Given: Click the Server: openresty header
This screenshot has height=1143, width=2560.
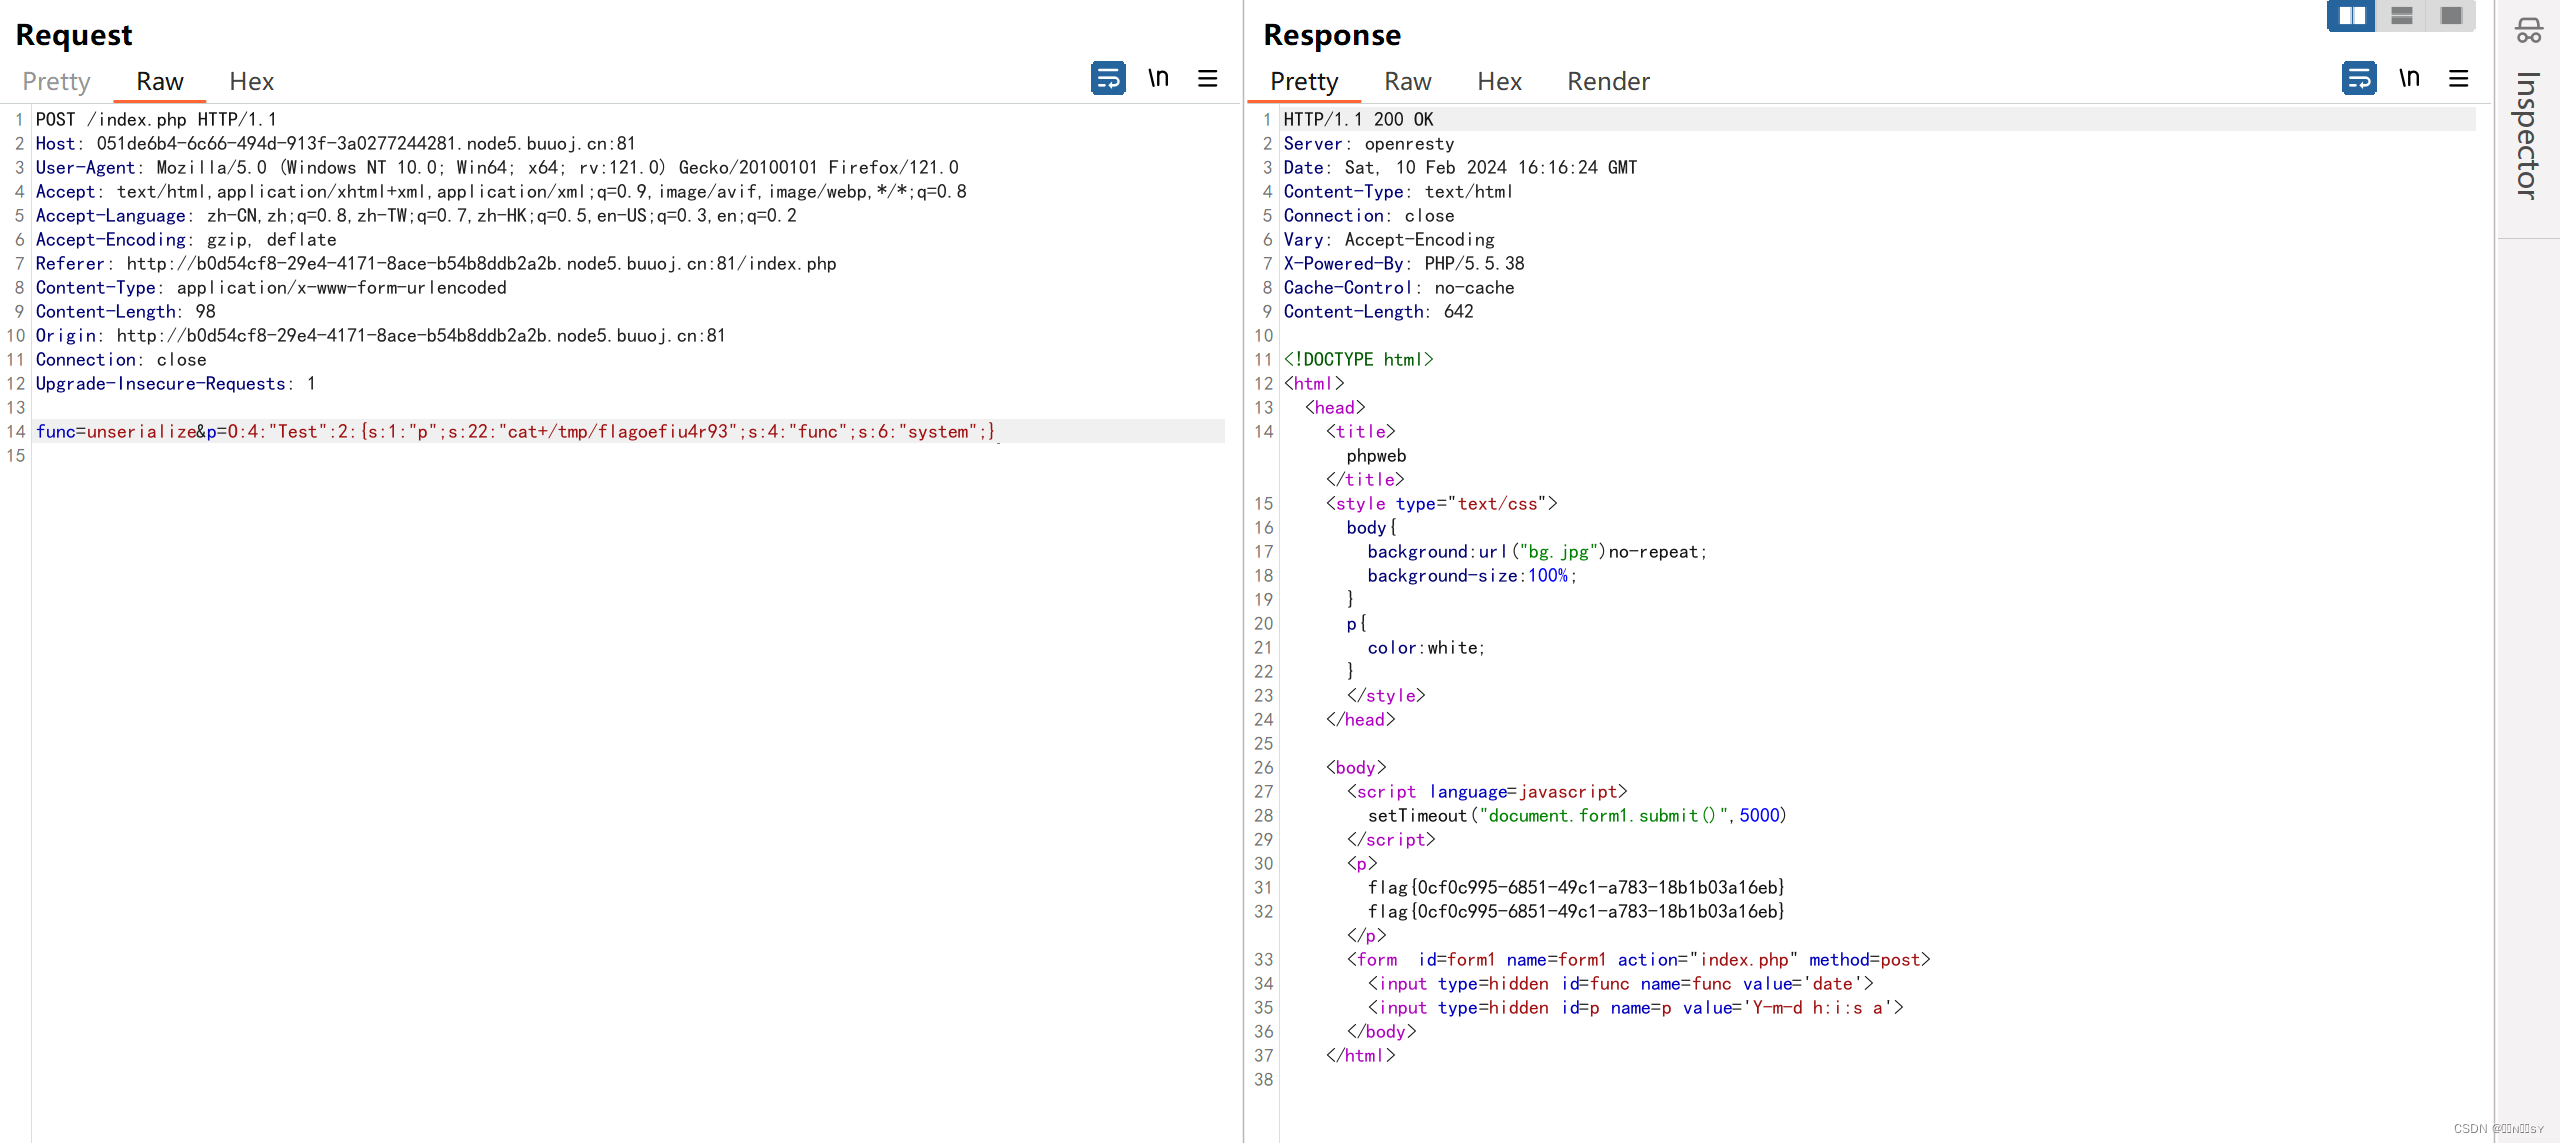Looking at the screenshot, I should click(x=1369, y=144).
